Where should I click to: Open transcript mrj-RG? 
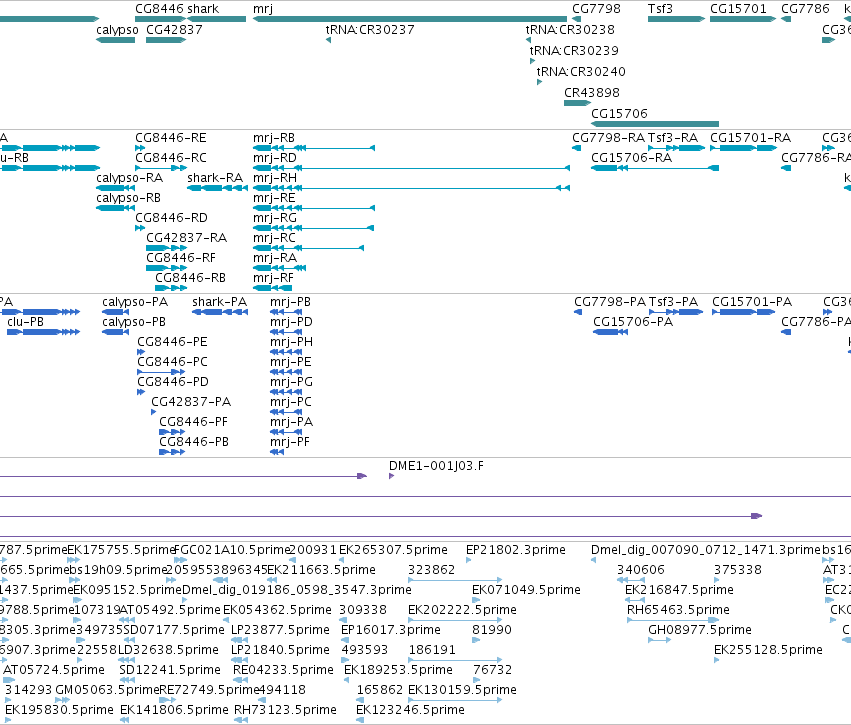(314, 228)
